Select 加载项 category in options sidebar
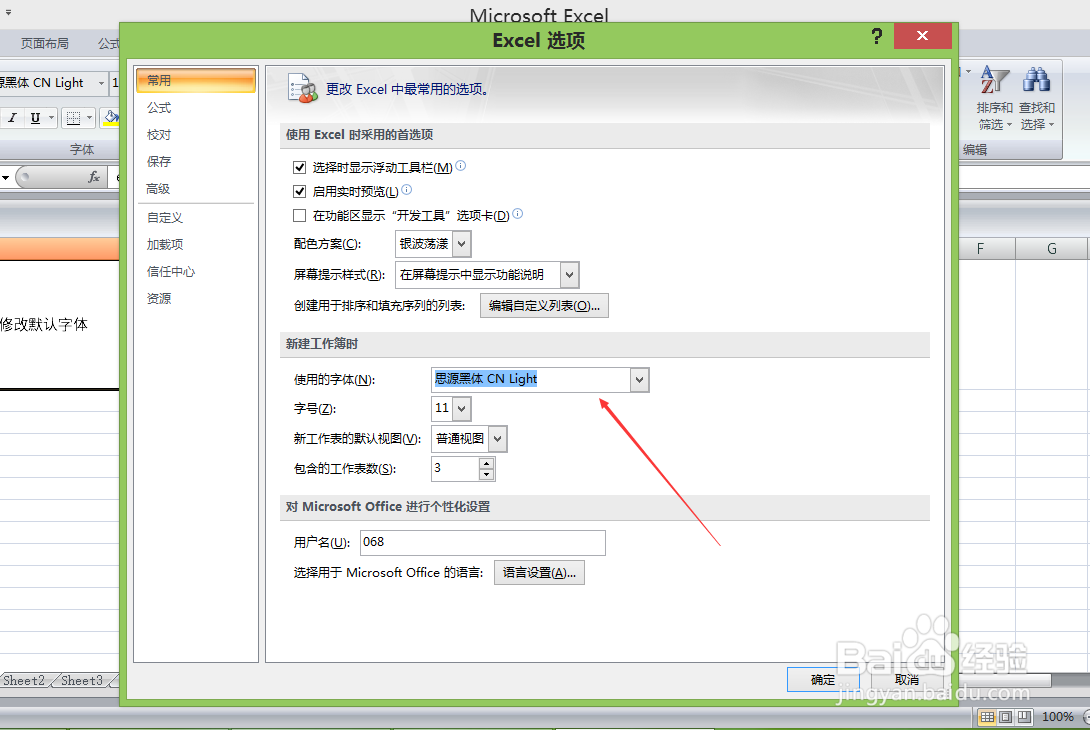Image resolution: width=1090 pixels, height=730 pixels. (x=196, y=245)
